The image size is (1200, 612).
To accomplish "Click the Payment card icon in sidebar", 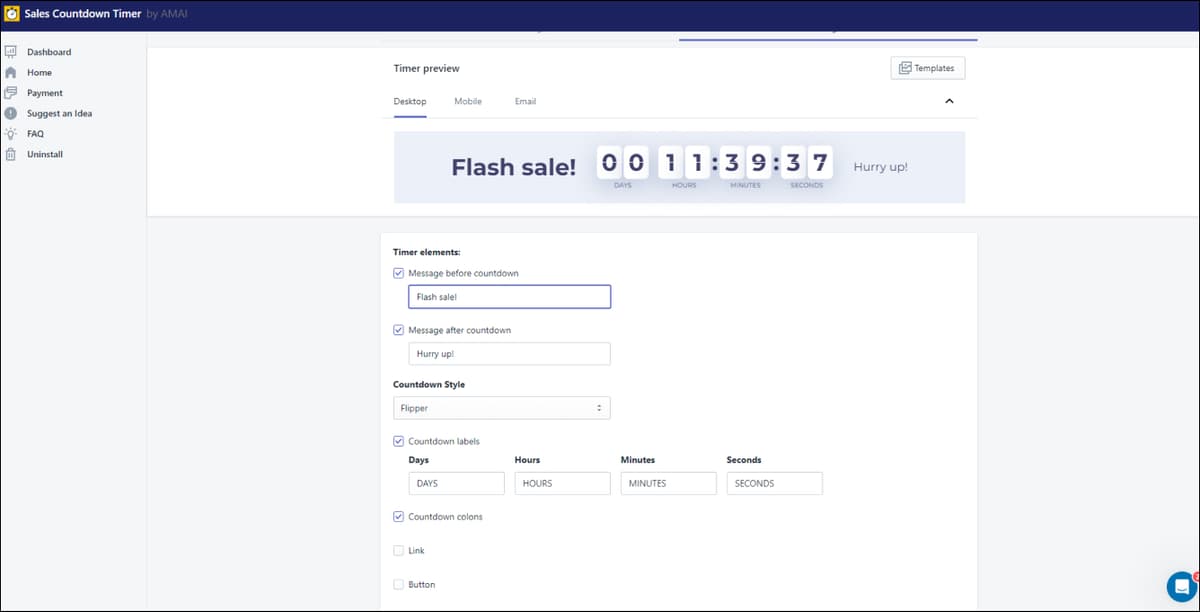I will pyautogui.click(x=10, y=93).
